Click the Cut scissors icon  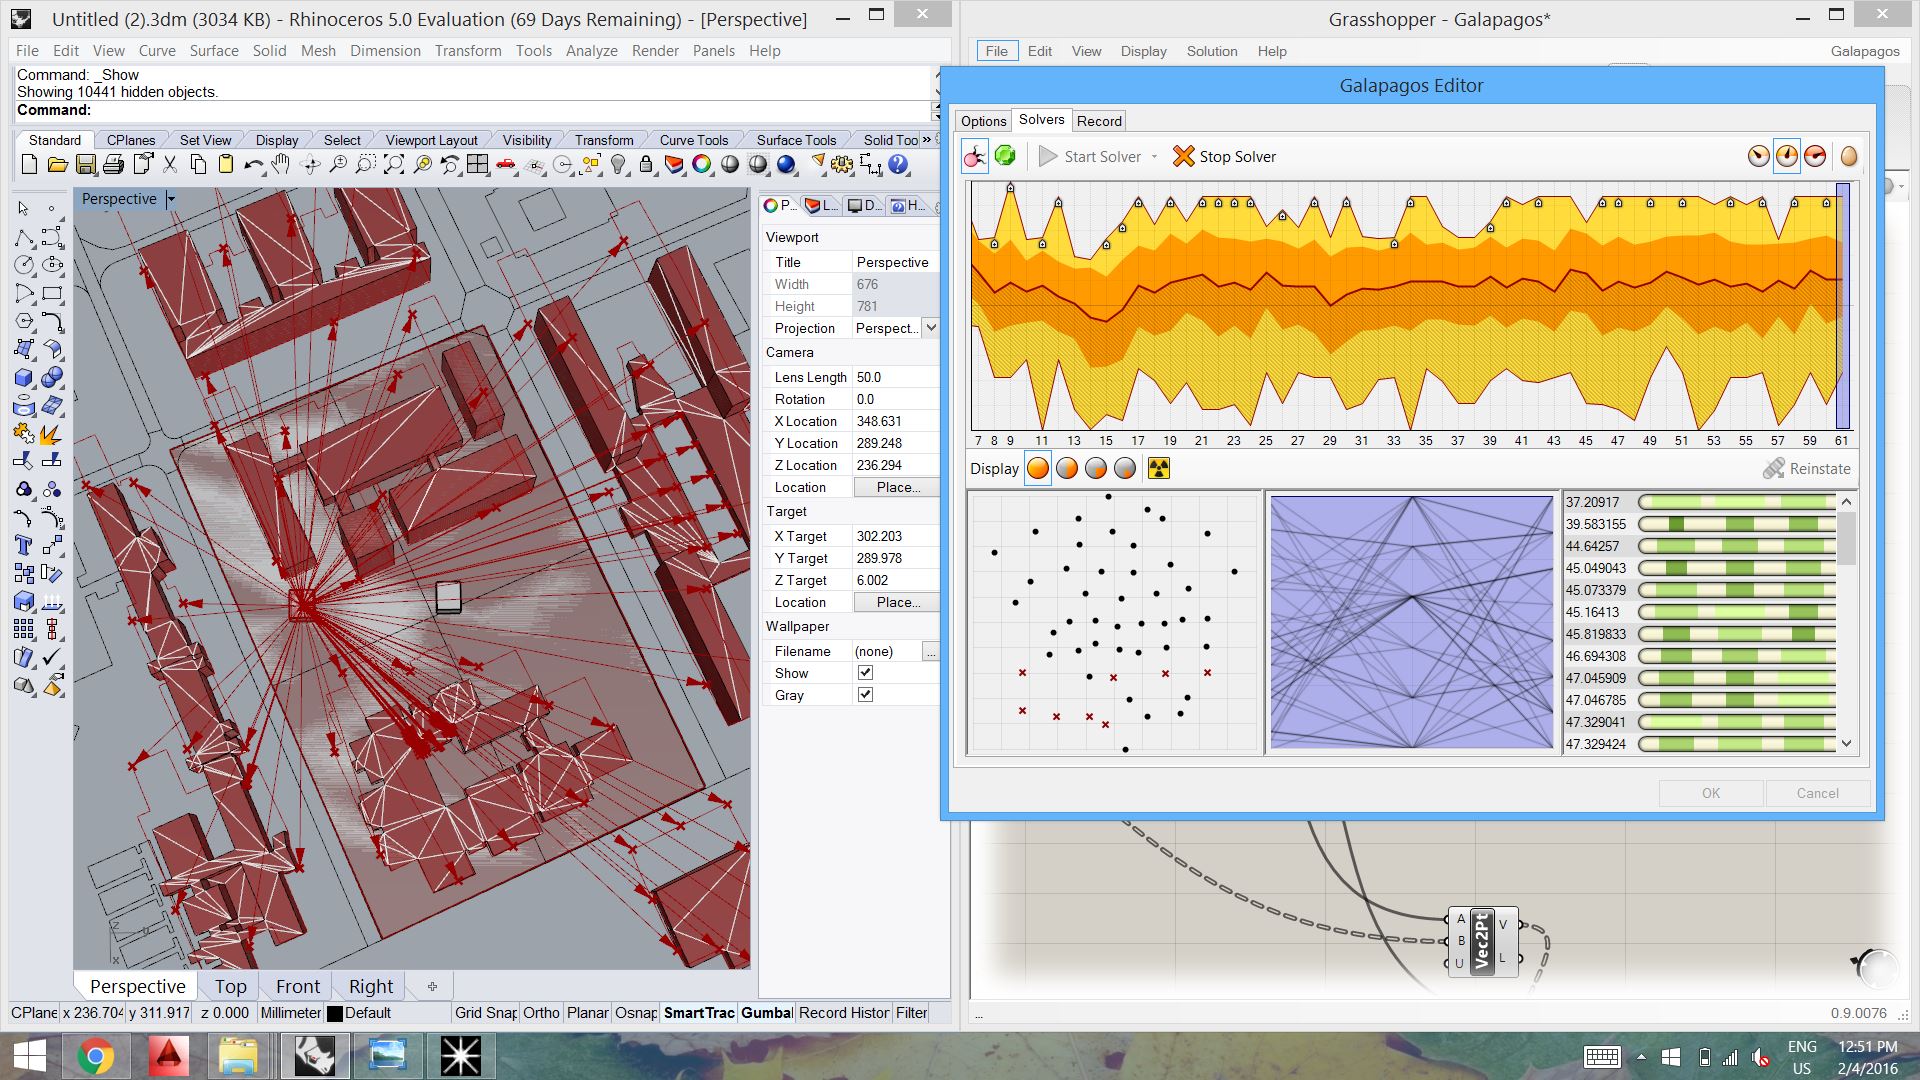[x=170, y=165]
